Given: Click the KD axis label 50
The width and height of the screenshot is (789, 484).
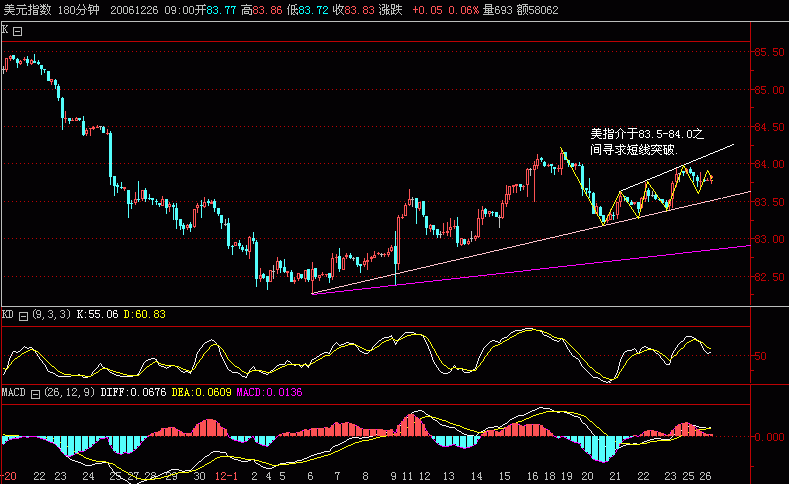Looking at the screenshot, I should pyautogui.click(x=760, y=356).
